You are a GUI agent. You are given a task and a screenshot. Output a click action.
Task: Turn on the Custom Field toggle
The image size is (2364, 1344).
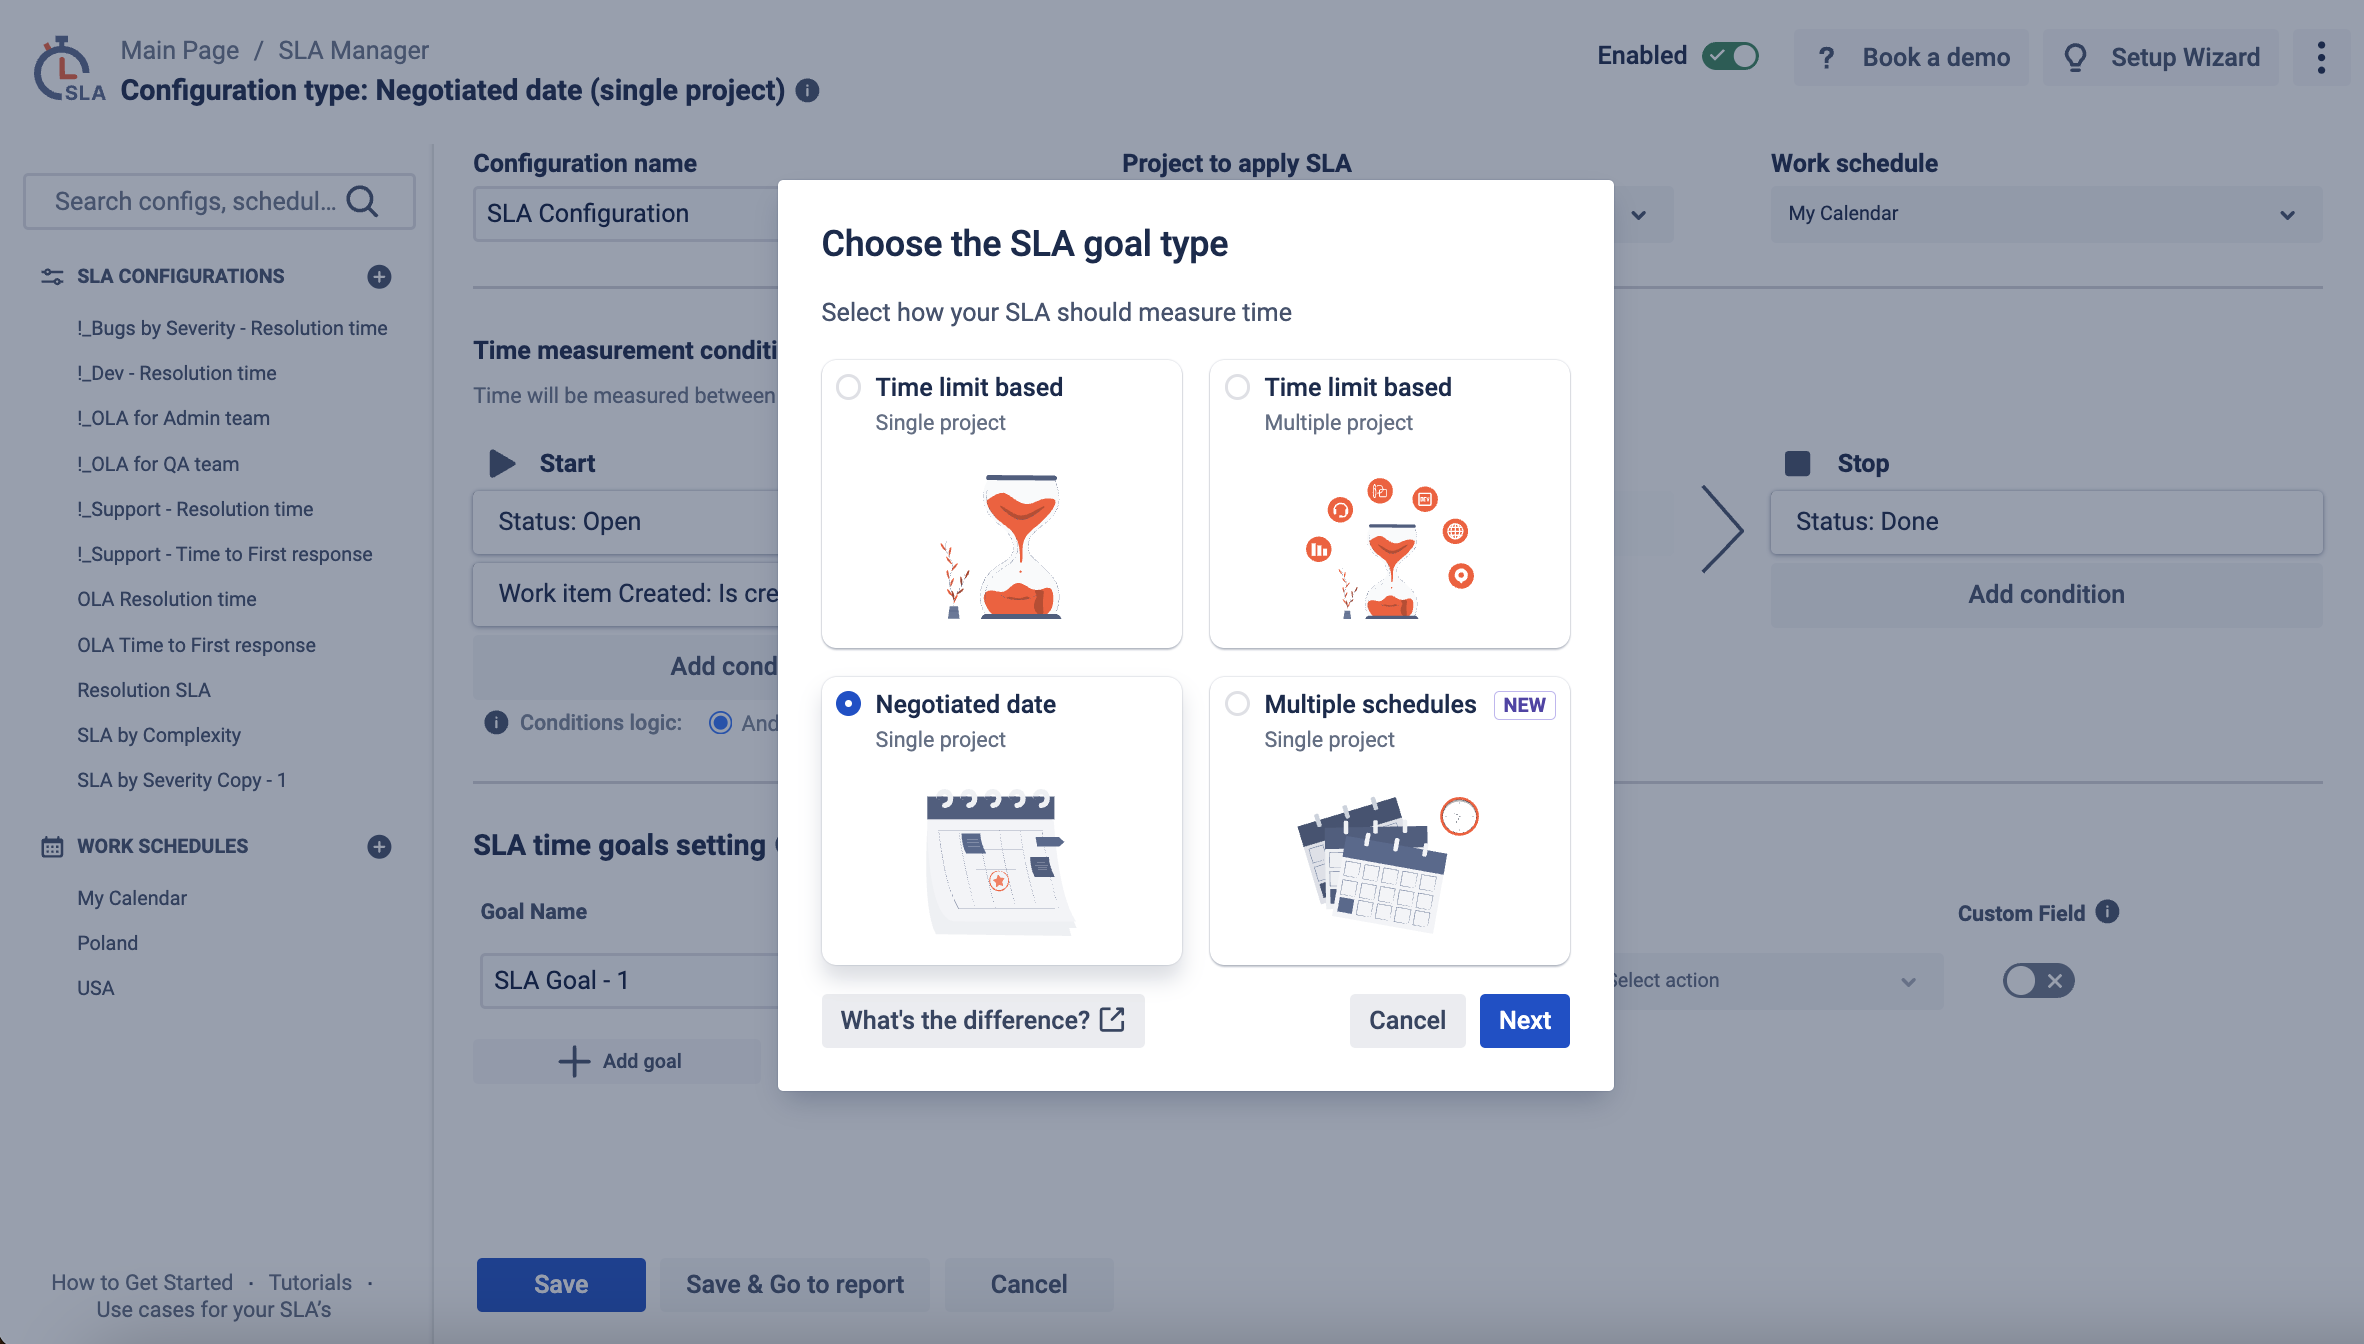[2038, 981]
